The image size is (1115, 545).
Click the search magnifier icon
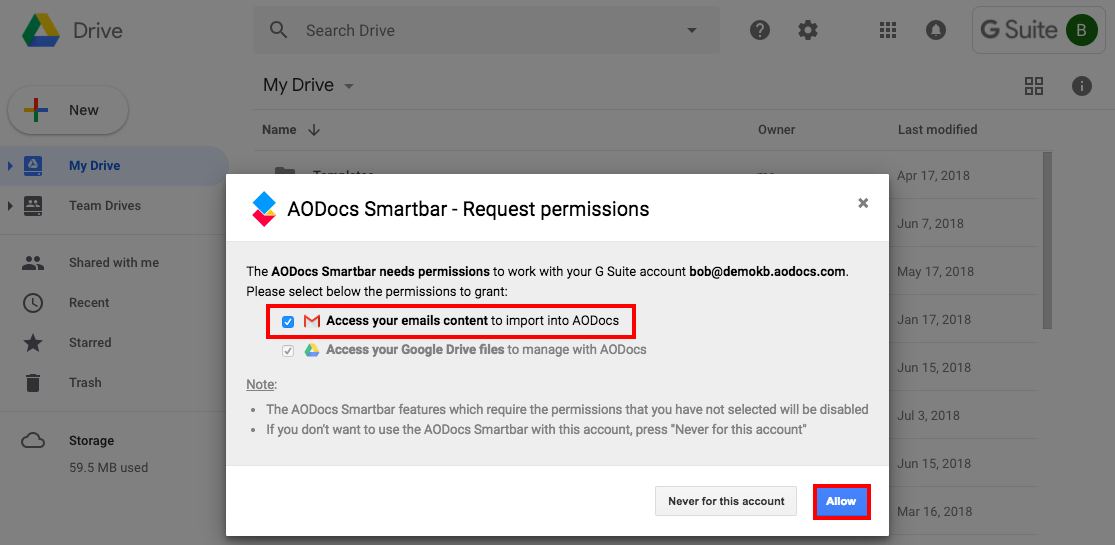click(x=279, y=31)
